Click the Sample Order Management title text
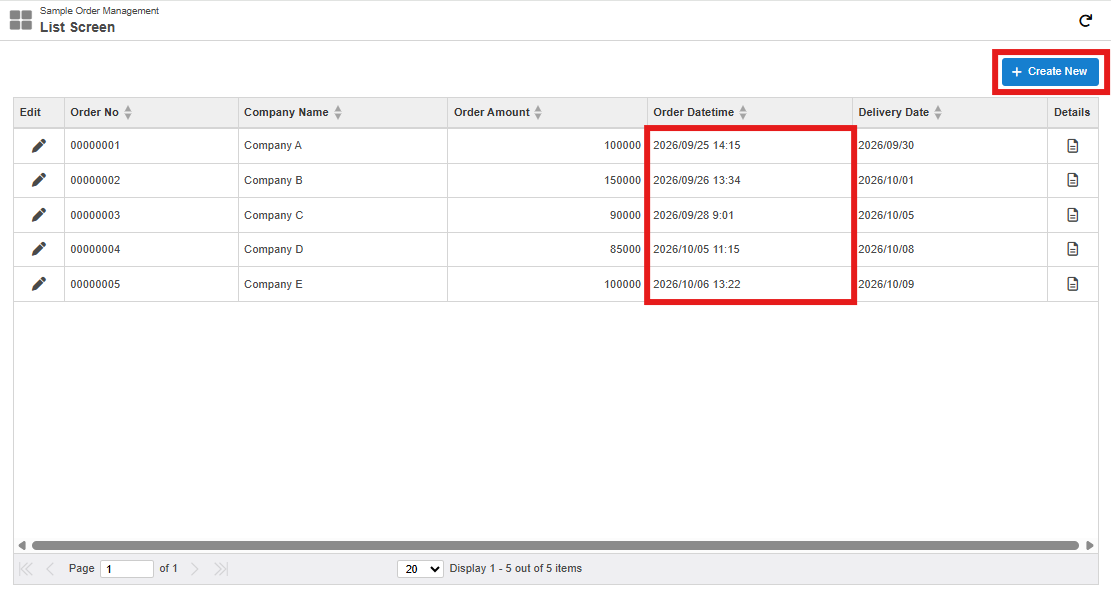The width and height of the screenshot is (1111, 594). (x=99, y=11)
